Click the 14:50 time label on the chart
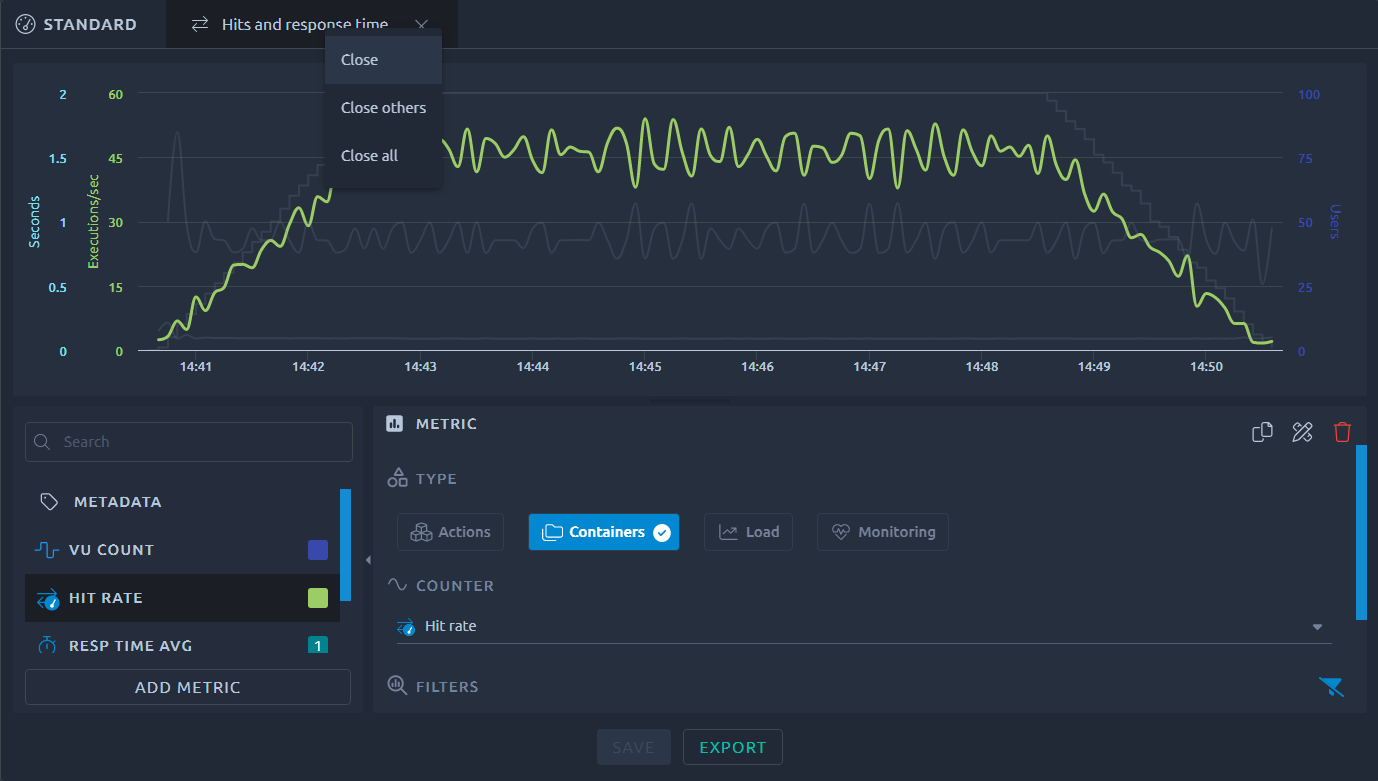Screen dimensions: 1378x781 point(1207,367)
